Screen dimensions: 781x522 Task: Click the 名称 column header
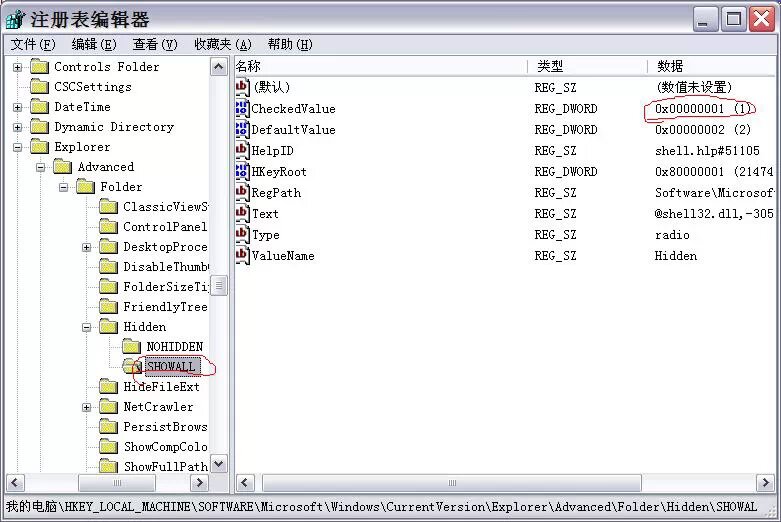[x=381, y=66]
